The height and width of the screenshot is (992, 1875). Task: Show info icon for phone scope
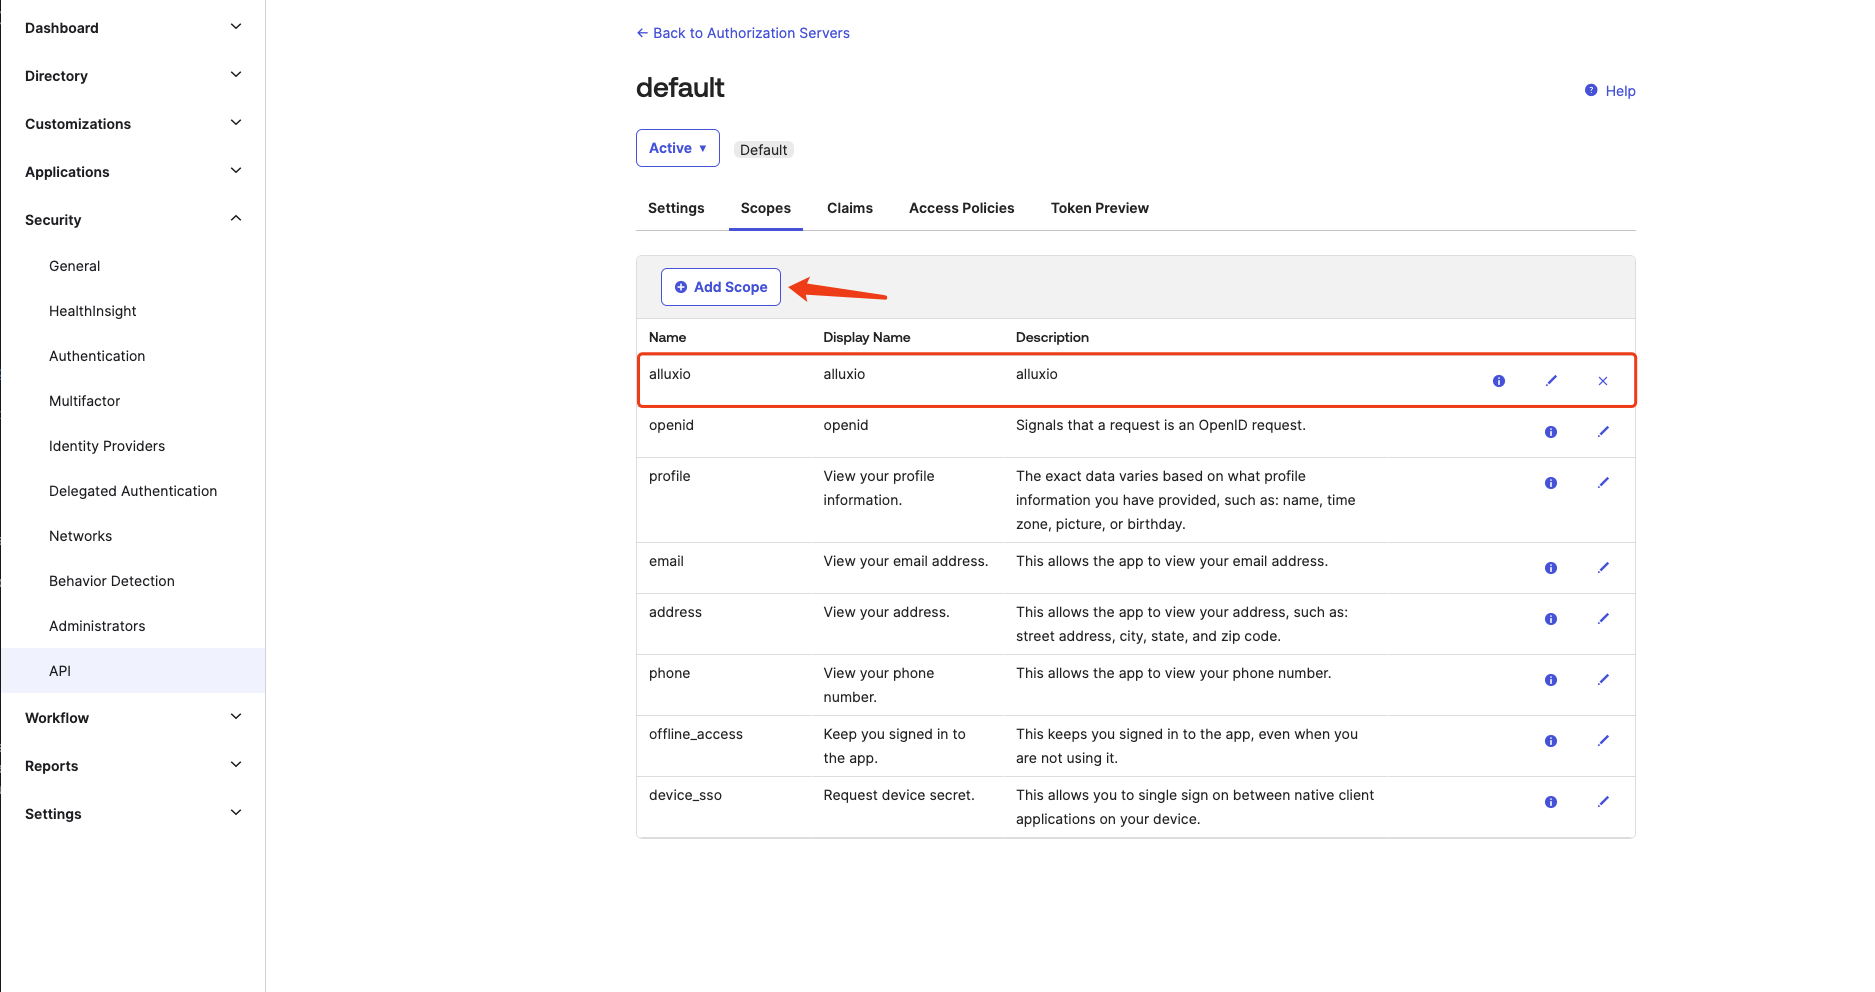click(1550, 680)
